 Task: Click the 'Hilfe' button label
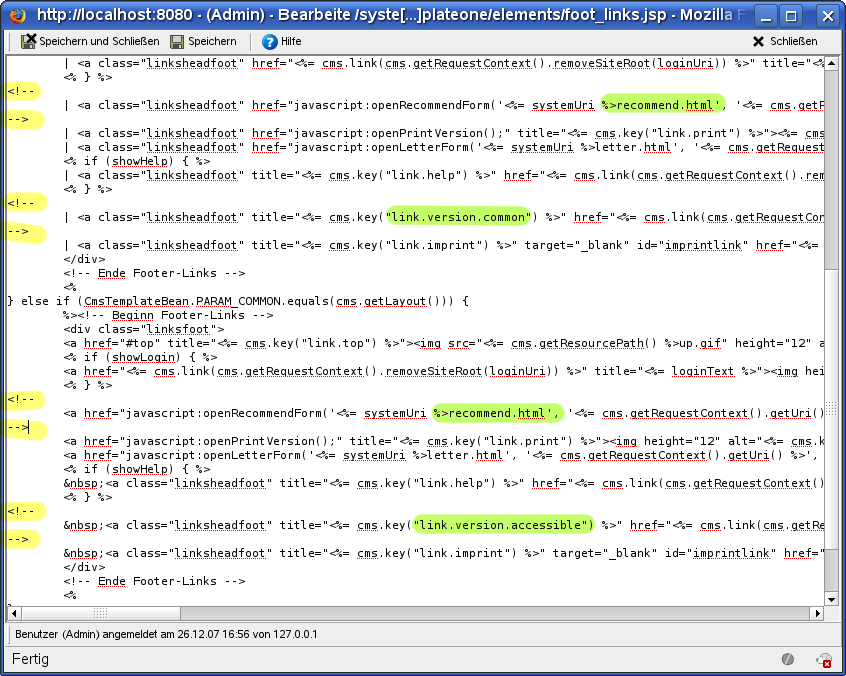pyautogui.click(x=291, y=42)
